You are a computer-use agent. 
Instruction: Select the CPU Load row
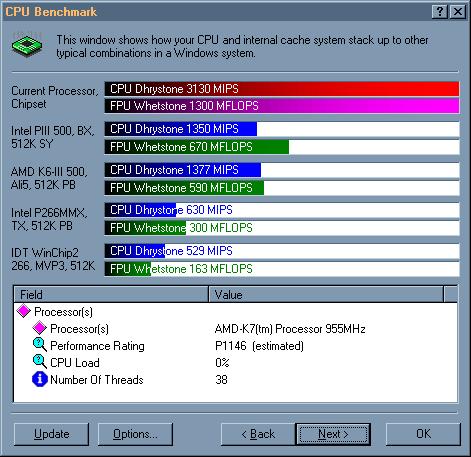pos(235,363)
